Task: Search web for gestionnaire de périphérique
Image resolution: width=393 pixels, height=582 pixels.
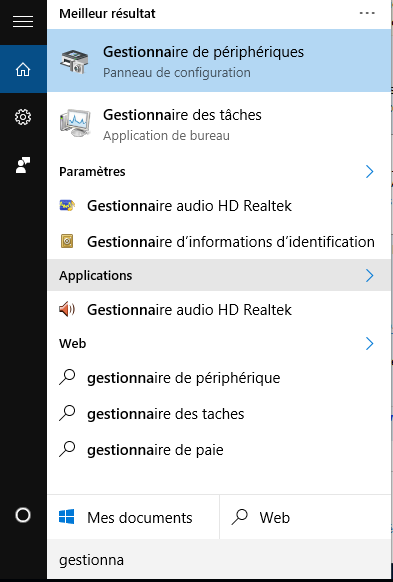Action: 219,378
